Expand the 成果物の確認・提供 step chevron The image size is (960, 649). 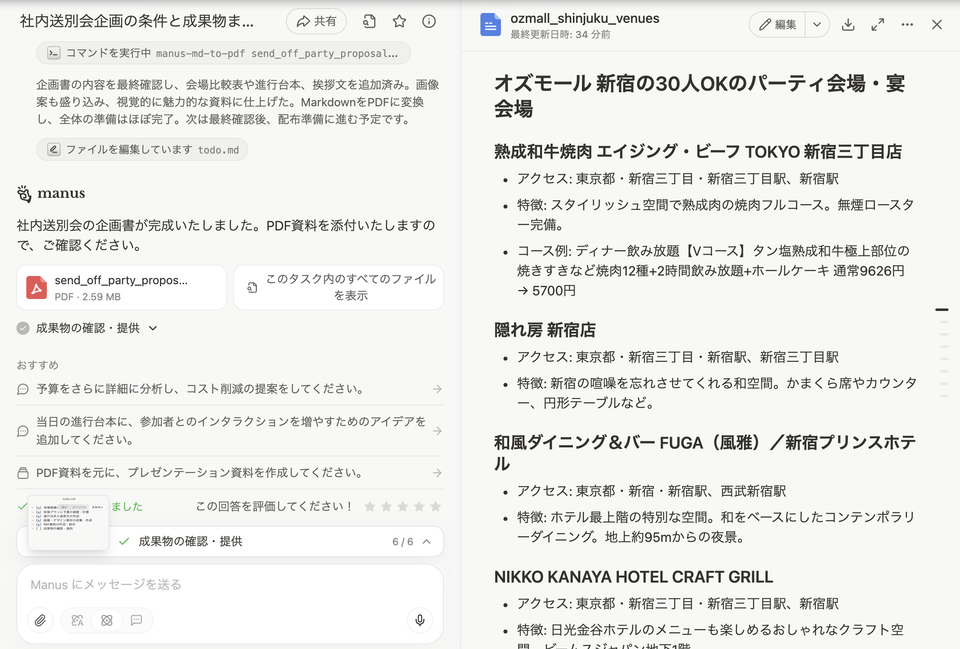(x=153, y=328)
